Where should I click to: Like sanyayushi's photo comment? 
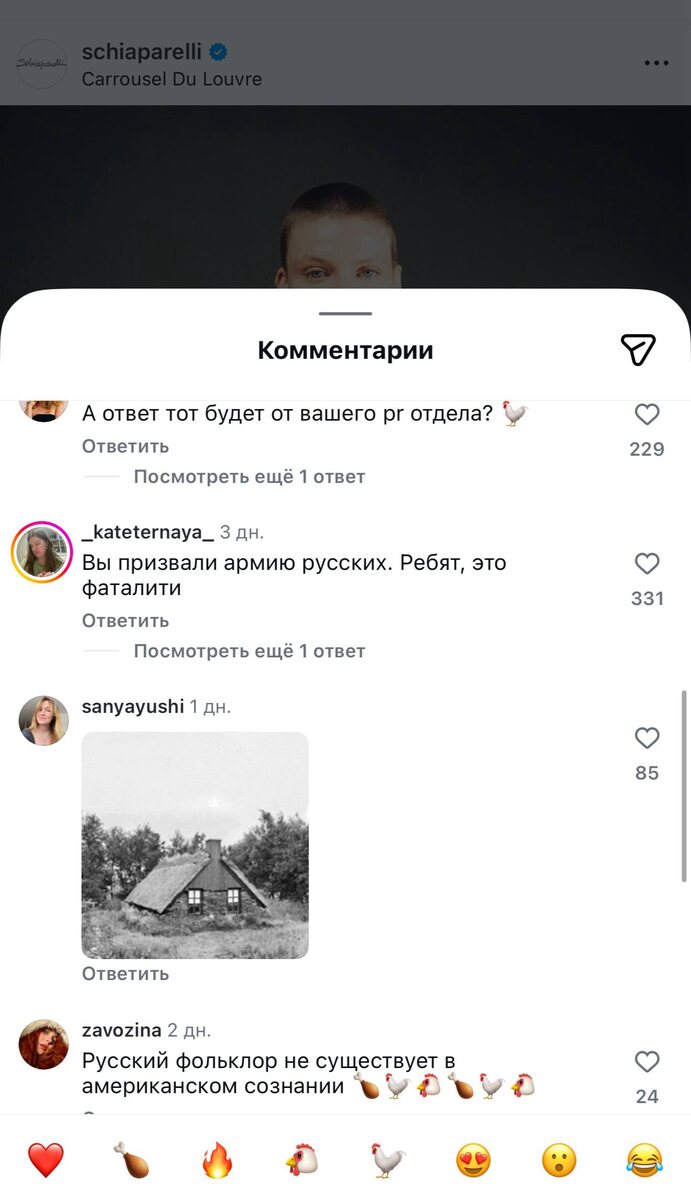(x=647, y=738)
